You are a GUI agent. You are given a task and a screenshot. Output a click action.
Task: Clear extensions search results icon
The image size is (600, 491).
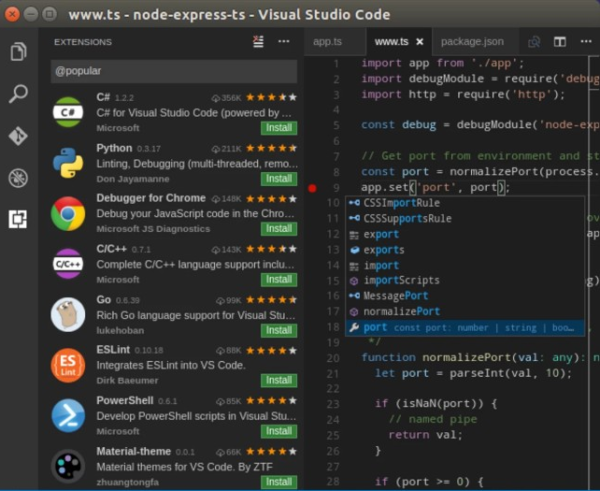[258, 41]
